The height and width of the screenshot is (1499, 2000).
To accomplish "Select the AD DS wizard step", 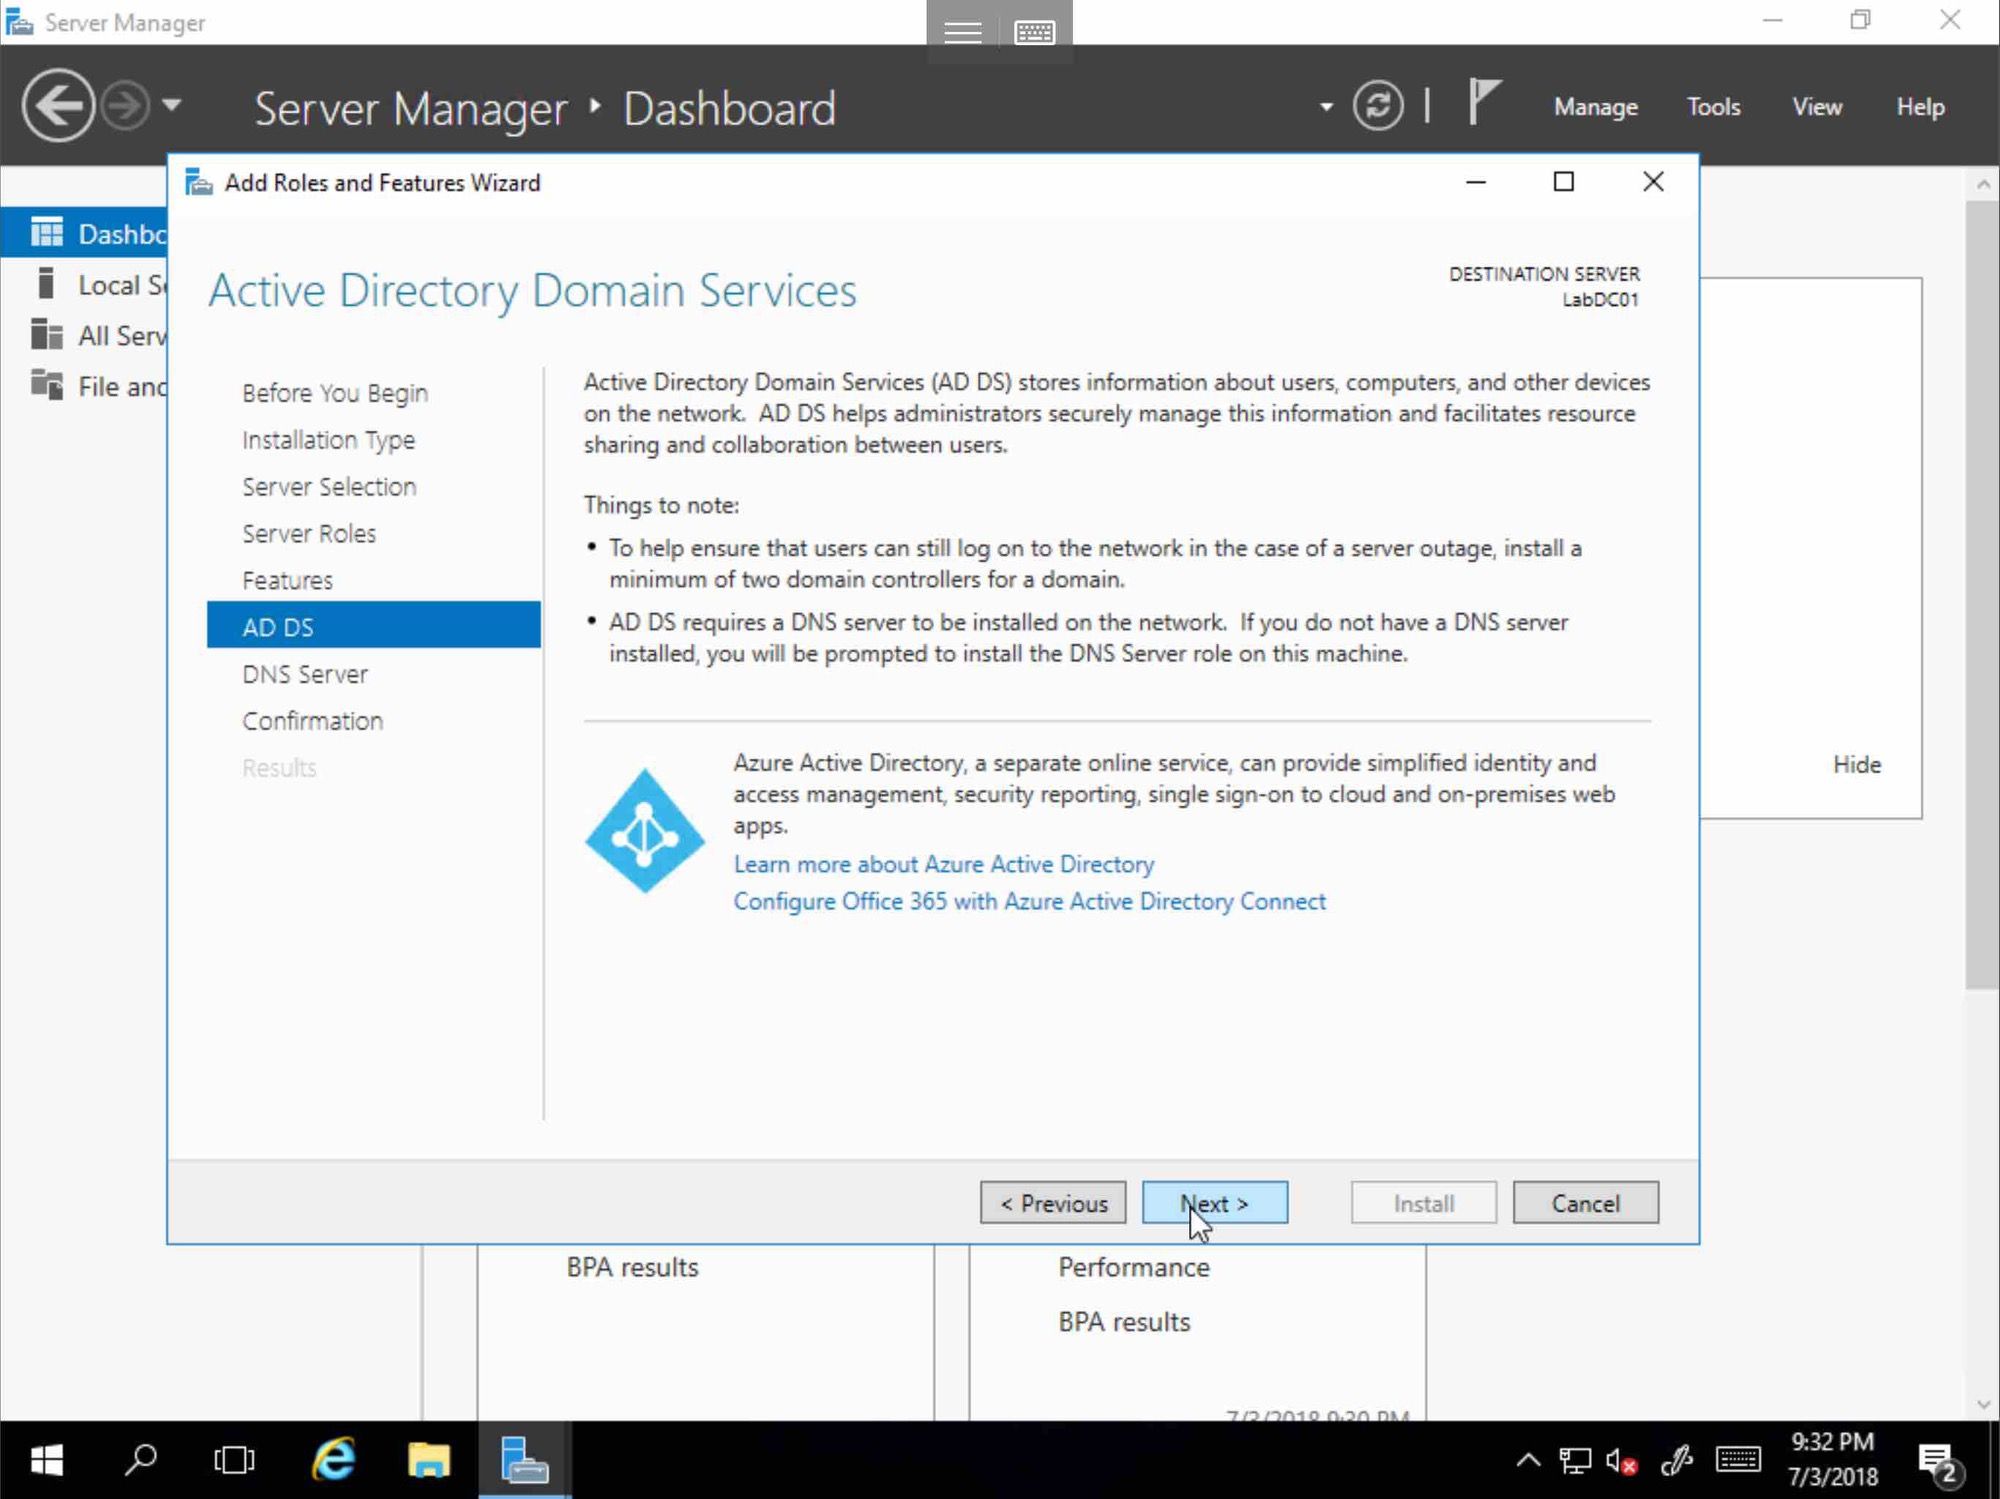I will 373,626.
